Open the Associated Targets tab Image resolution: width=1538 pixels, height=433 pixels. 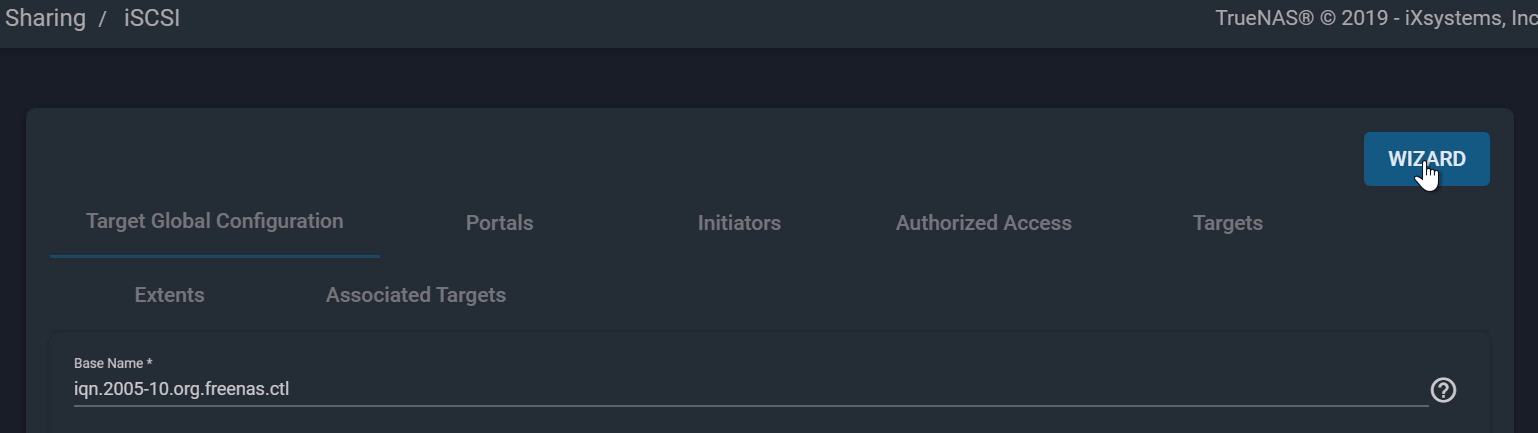415,295
